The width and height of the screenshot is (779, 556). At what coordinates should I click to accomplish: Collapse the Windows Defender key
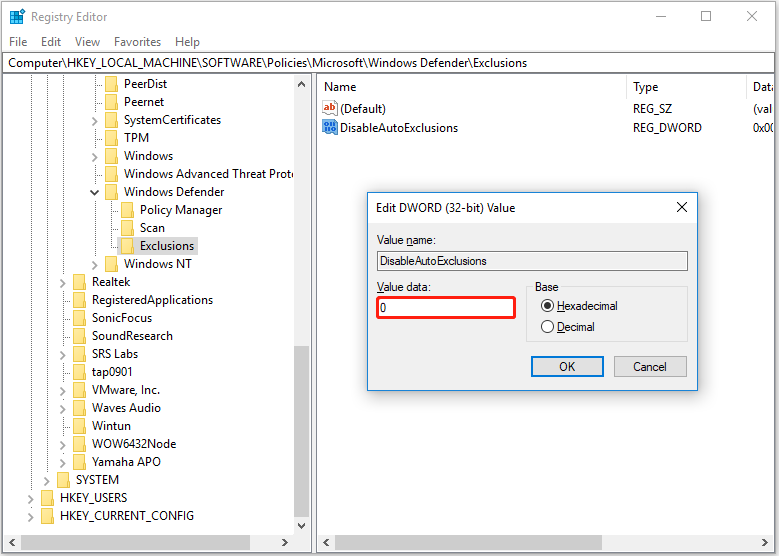94,192
